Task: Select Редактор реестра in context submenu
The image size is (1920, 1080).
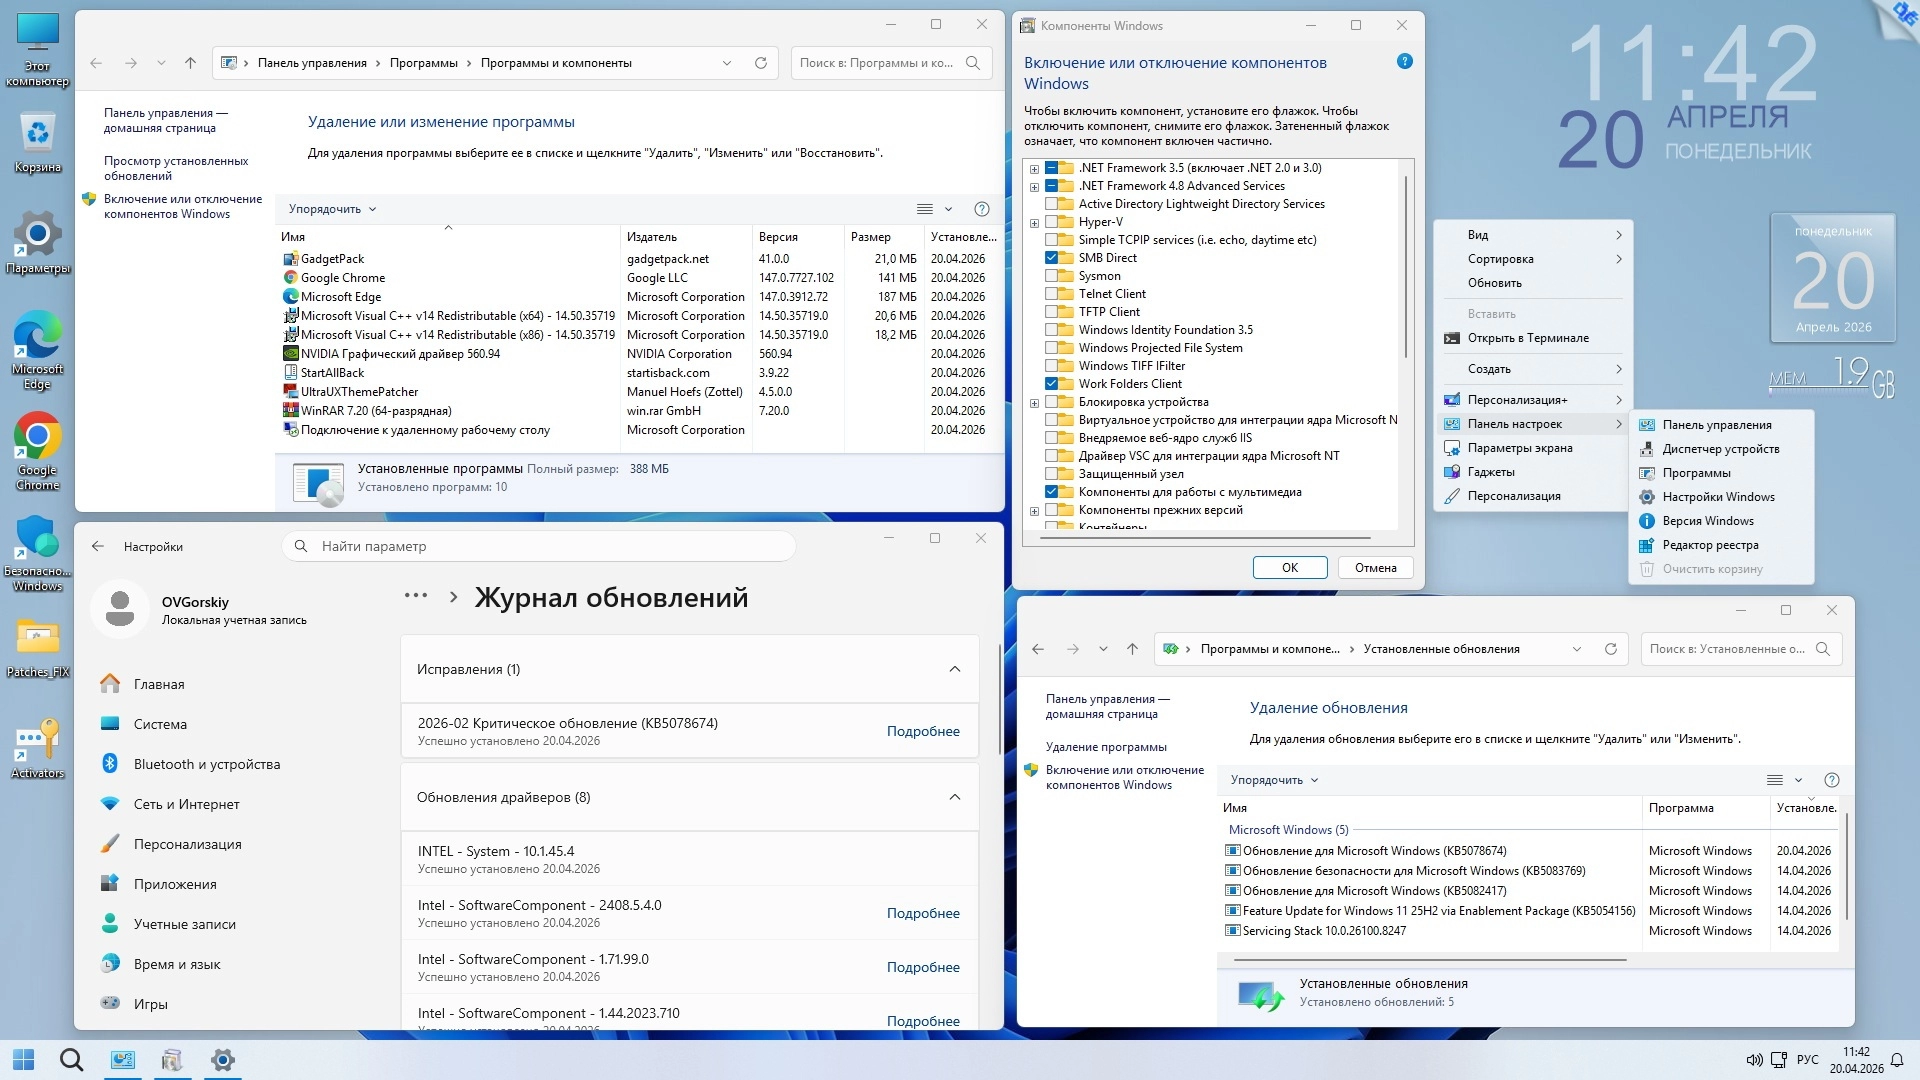Action: pos(1710,545)
